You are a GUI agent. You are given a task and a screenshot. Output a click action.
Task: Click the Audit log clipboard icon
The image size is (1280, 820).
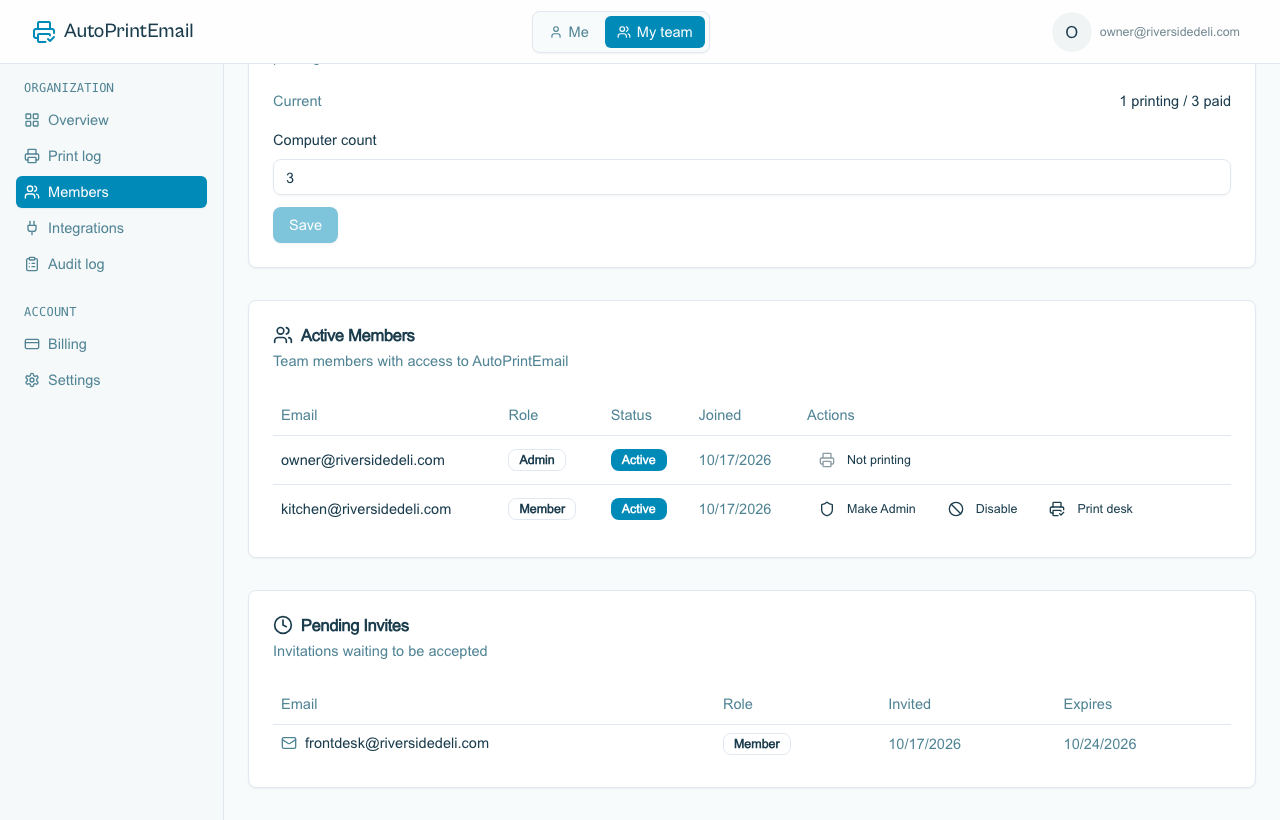tap(32, 264)
